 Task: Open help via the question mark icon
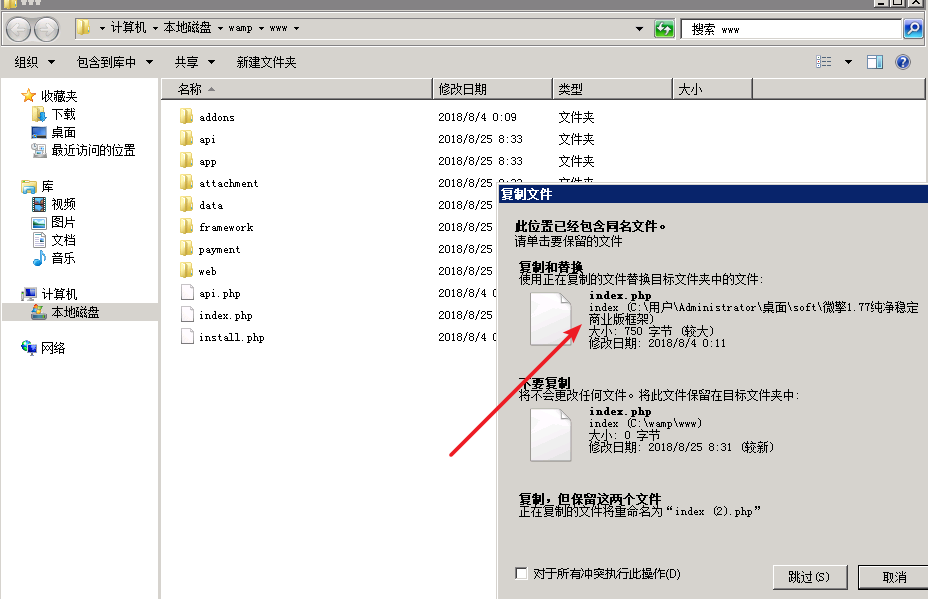903,61
